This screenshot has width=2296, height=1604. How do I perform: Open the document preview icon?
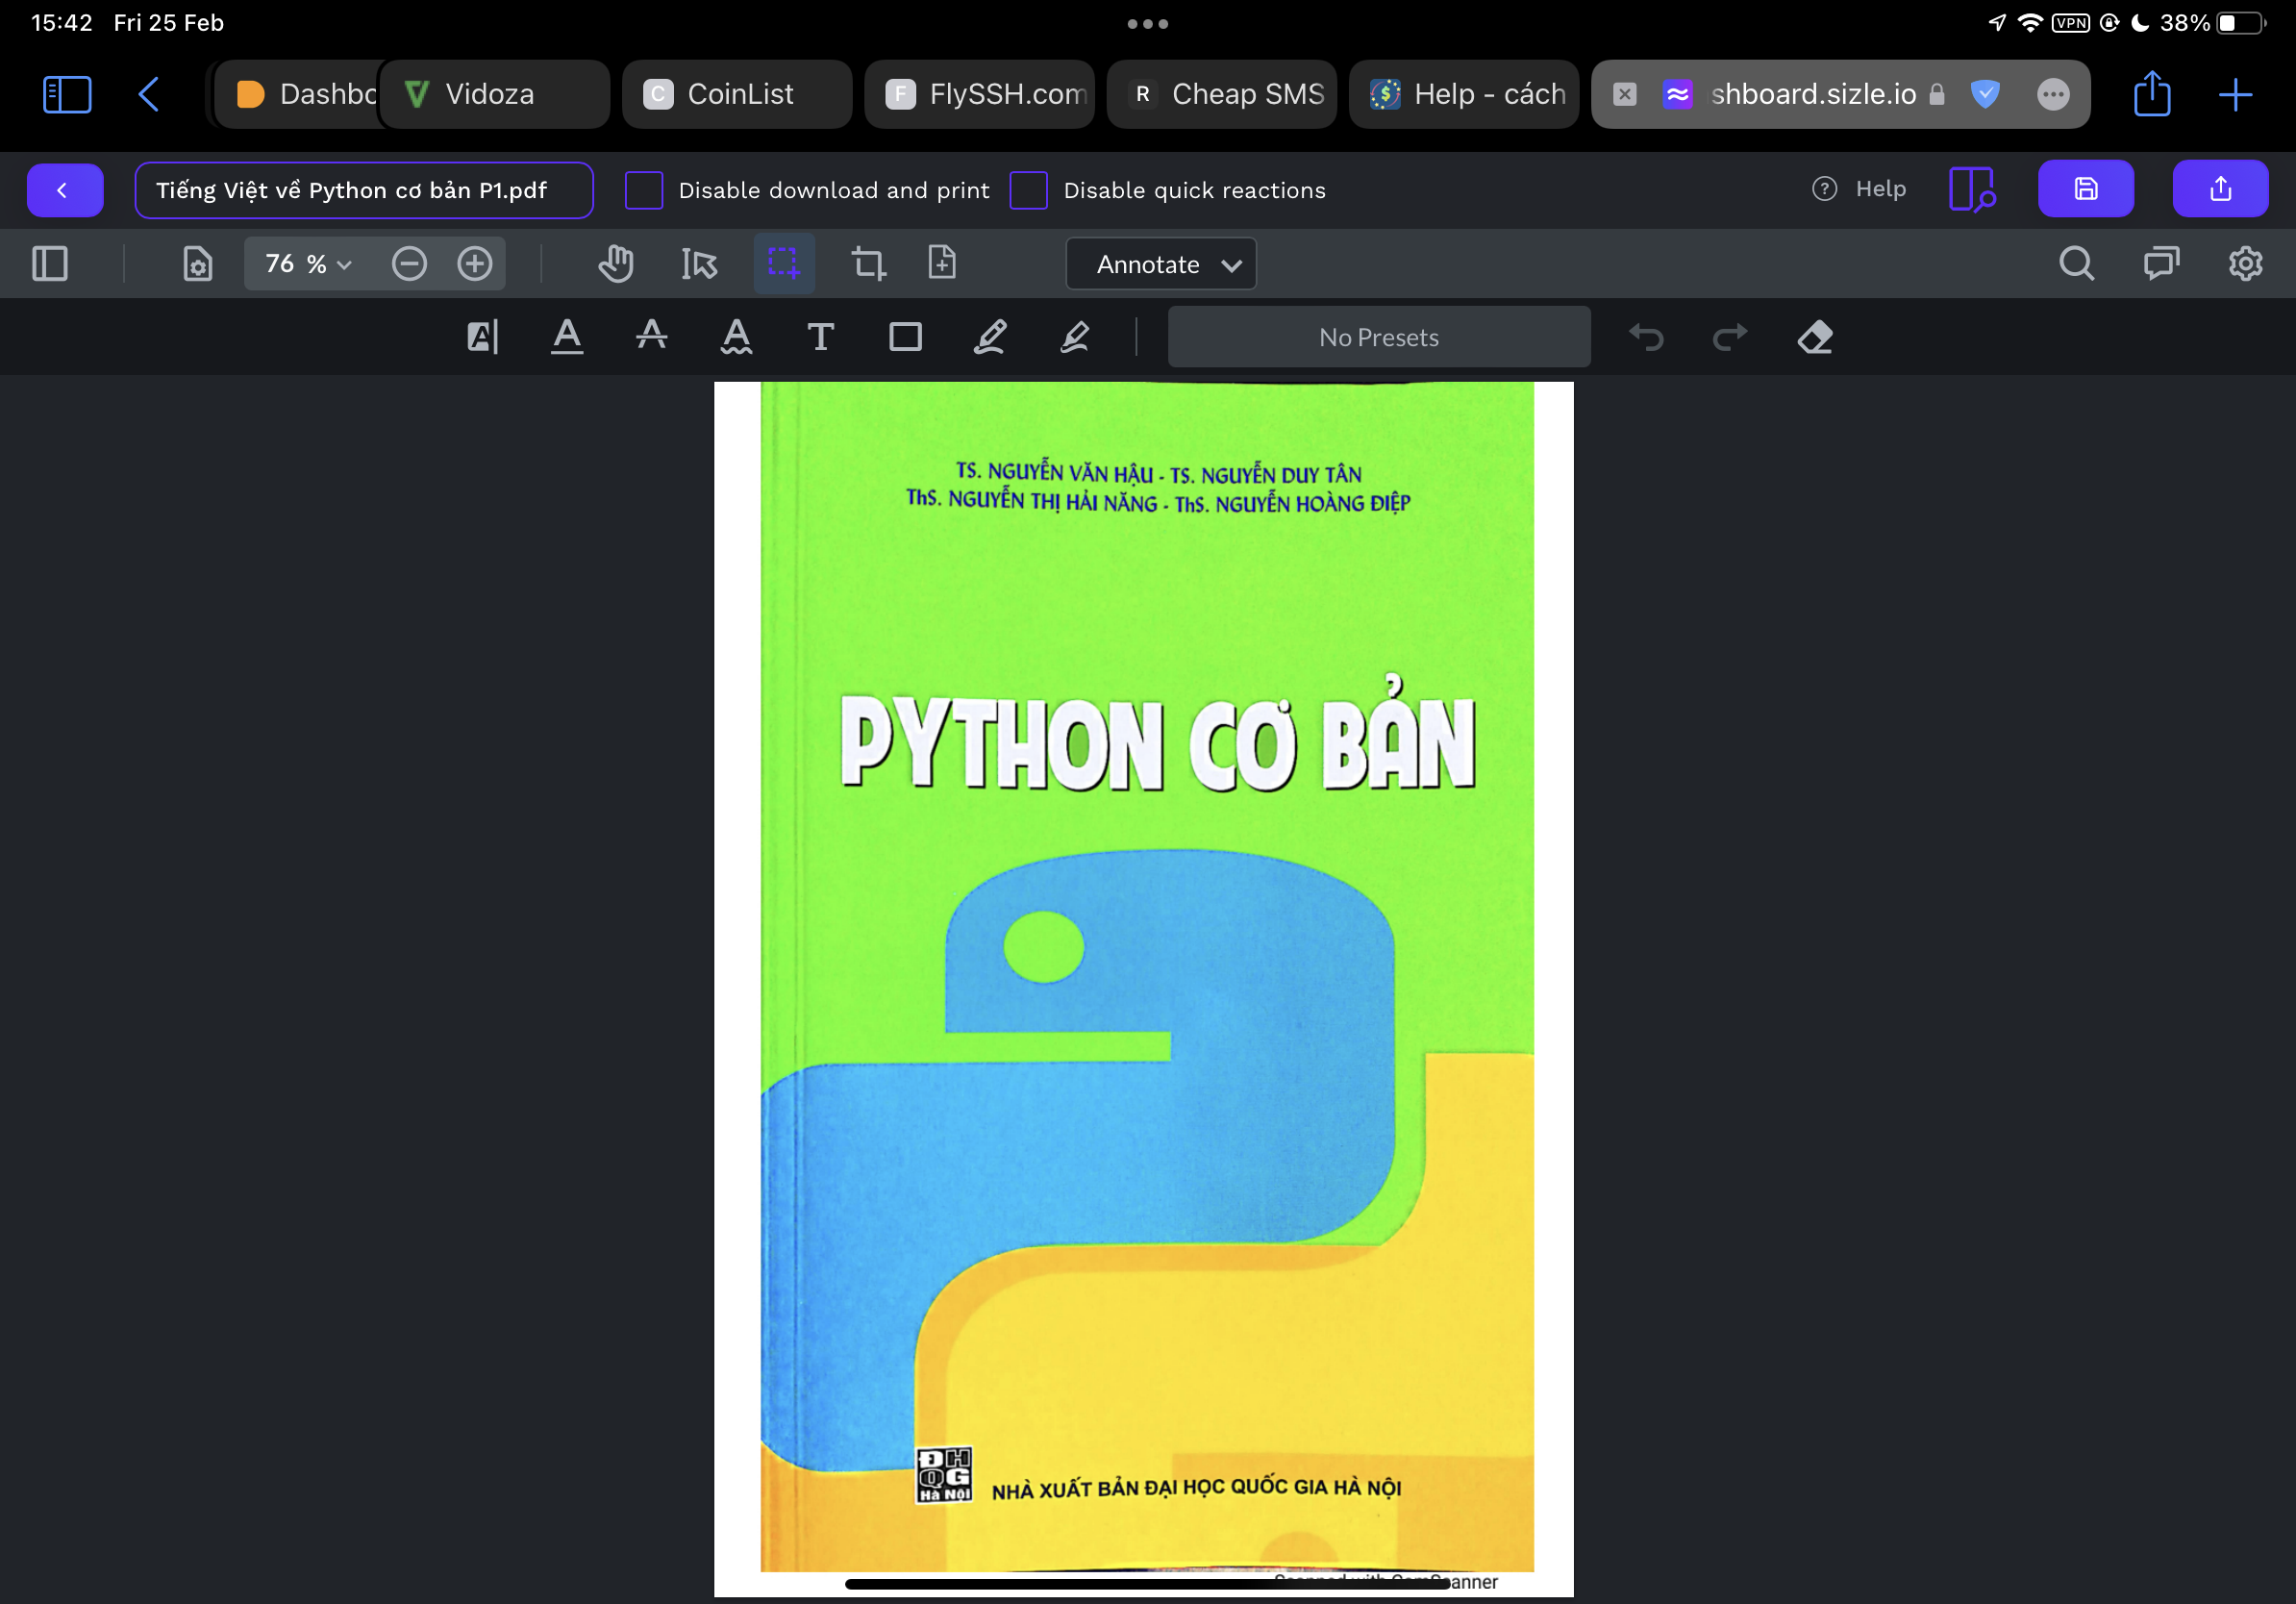coord(1972,189)
